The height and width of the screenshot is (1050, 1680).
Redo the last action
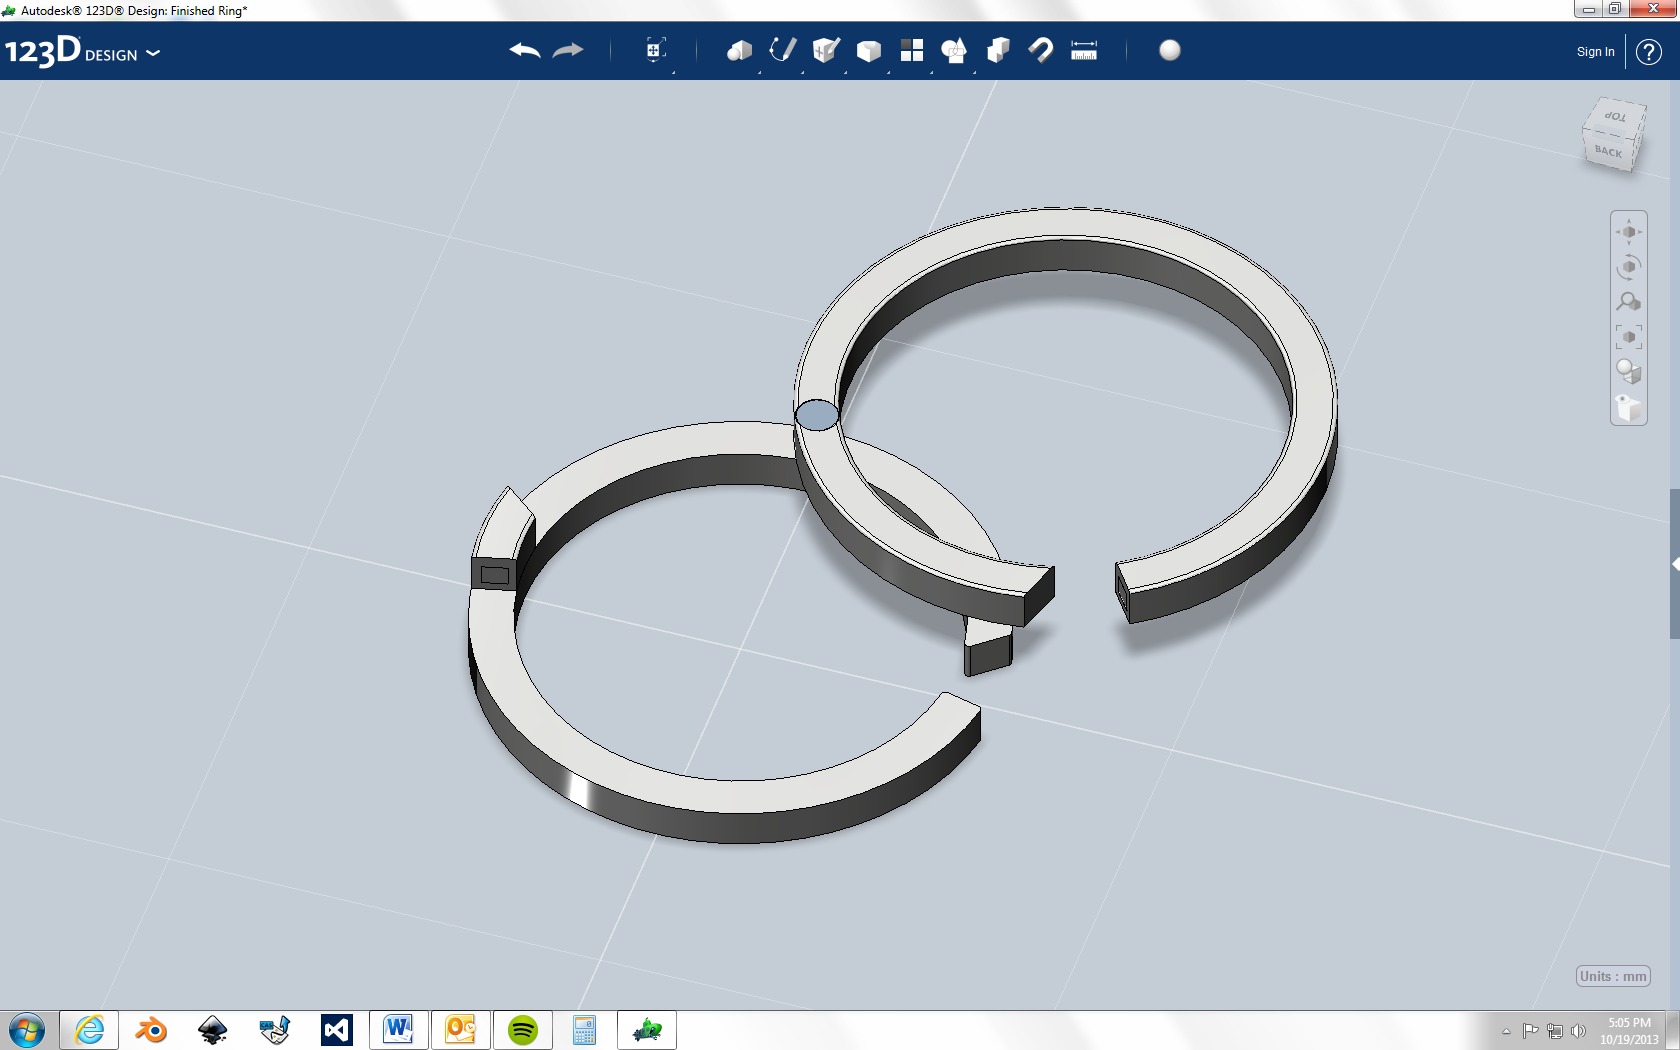[x=567, y=50]
